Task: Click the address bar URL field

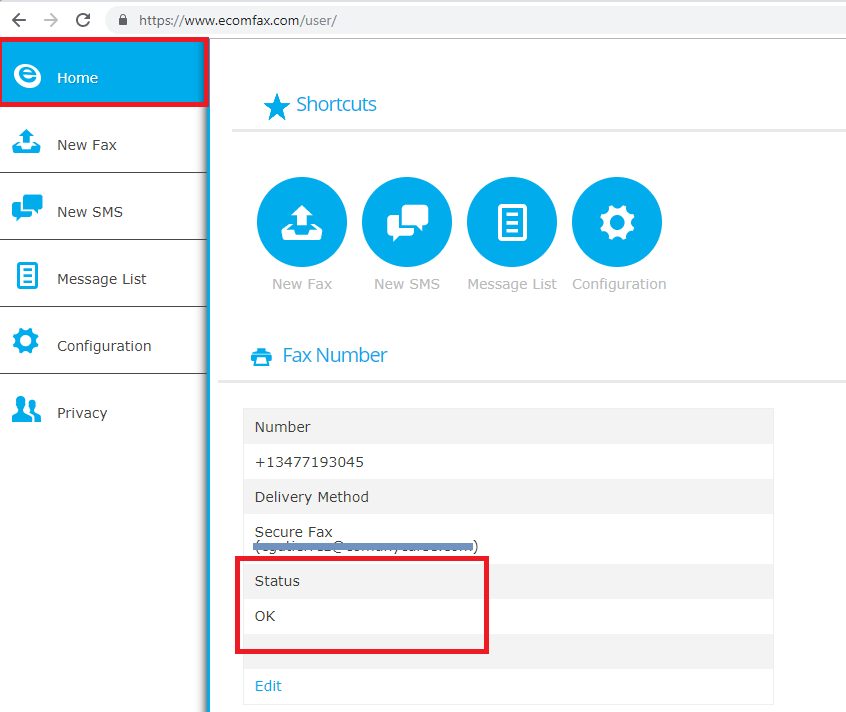Action: (x=475, y=20)
